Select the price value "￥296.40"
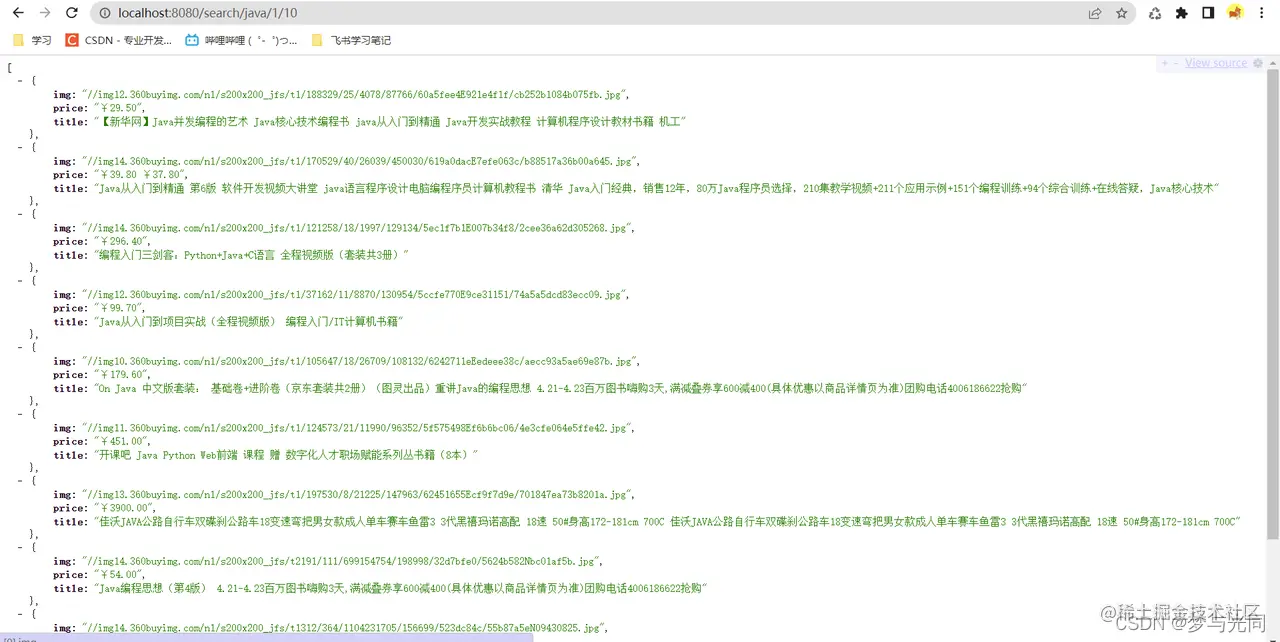The width and height of the screenshot is (1280, 642). [x=121, y=241]
